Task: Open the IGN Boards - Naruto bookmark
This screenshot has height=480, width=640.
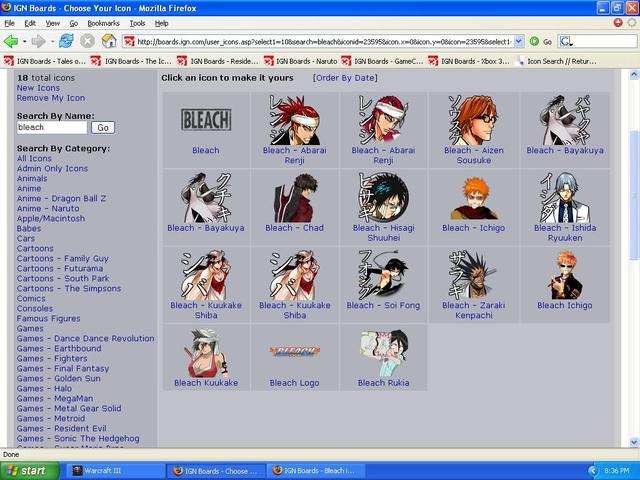Action: tap(301, 61)
